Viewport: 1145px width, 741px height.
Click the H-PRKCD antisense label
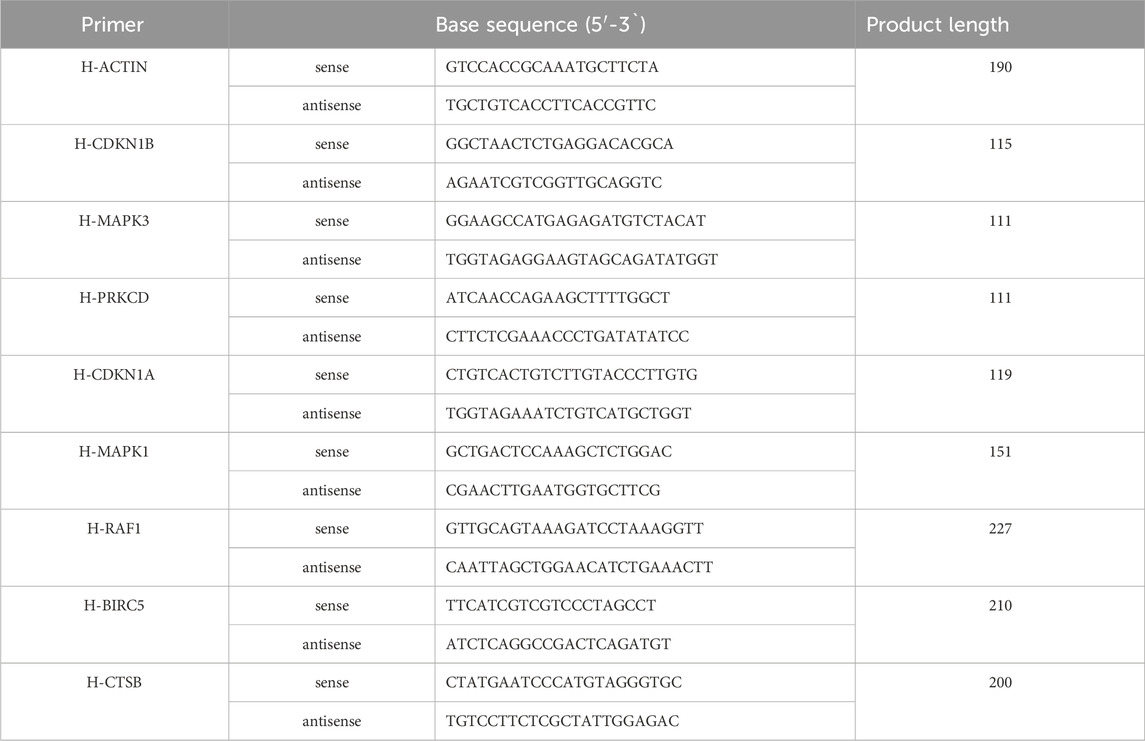pos(332,337)
